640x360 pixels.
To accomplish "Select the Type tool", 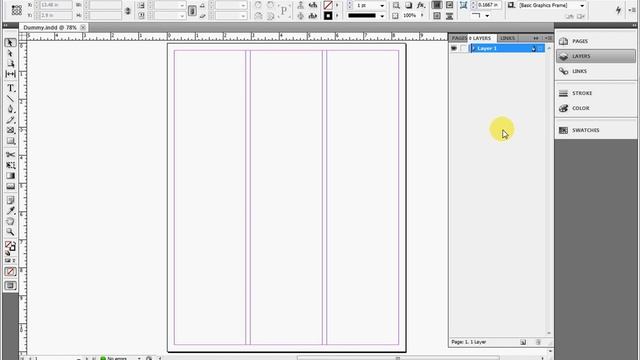I will (11, 88).
